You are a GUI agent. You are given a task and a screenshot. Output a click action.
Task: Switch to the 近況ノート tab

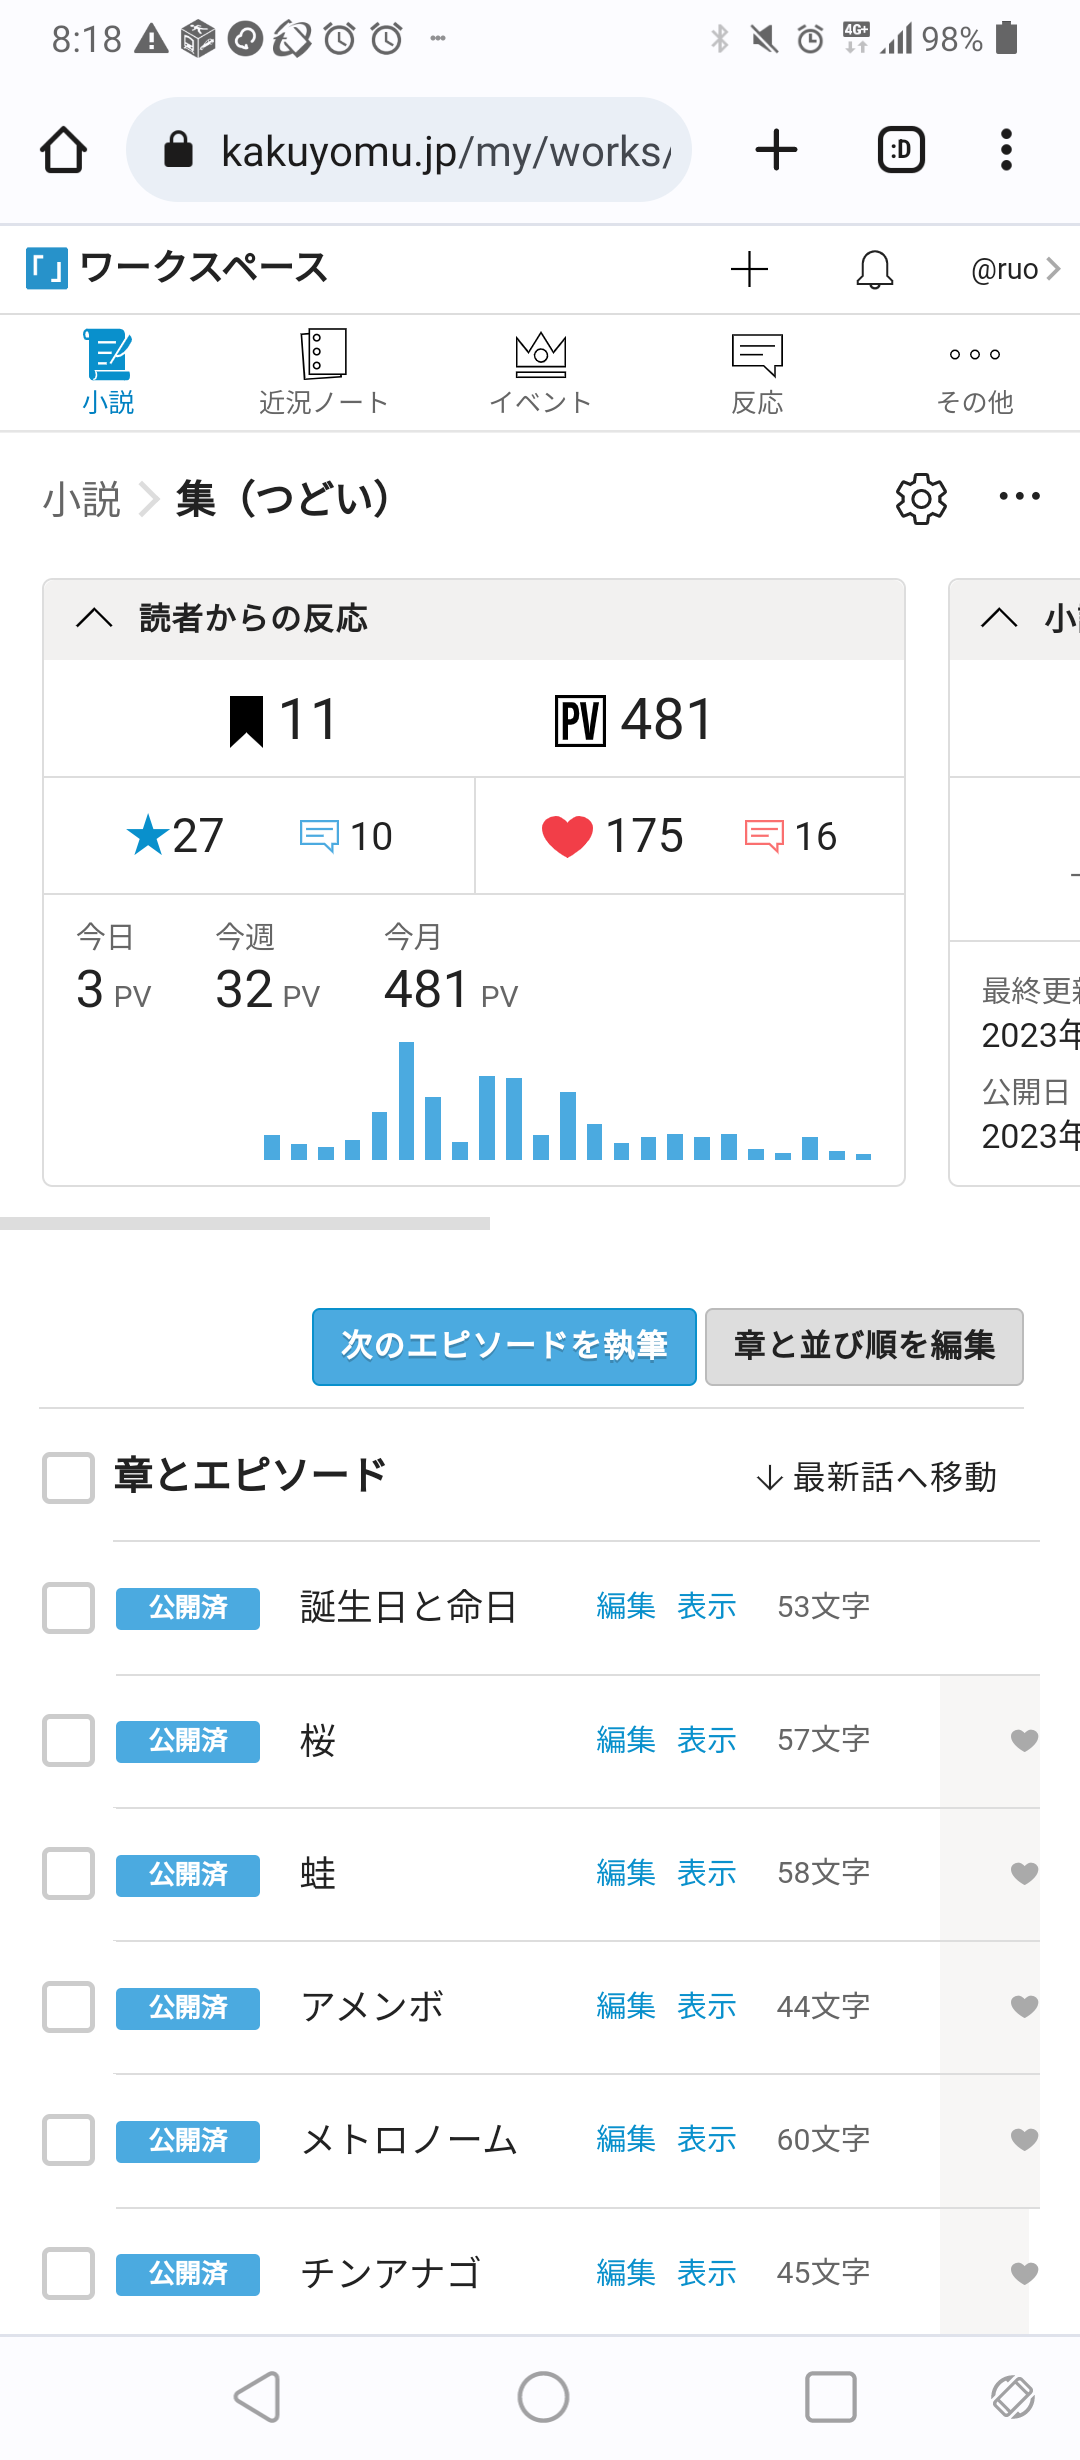[x=323, y=372]
